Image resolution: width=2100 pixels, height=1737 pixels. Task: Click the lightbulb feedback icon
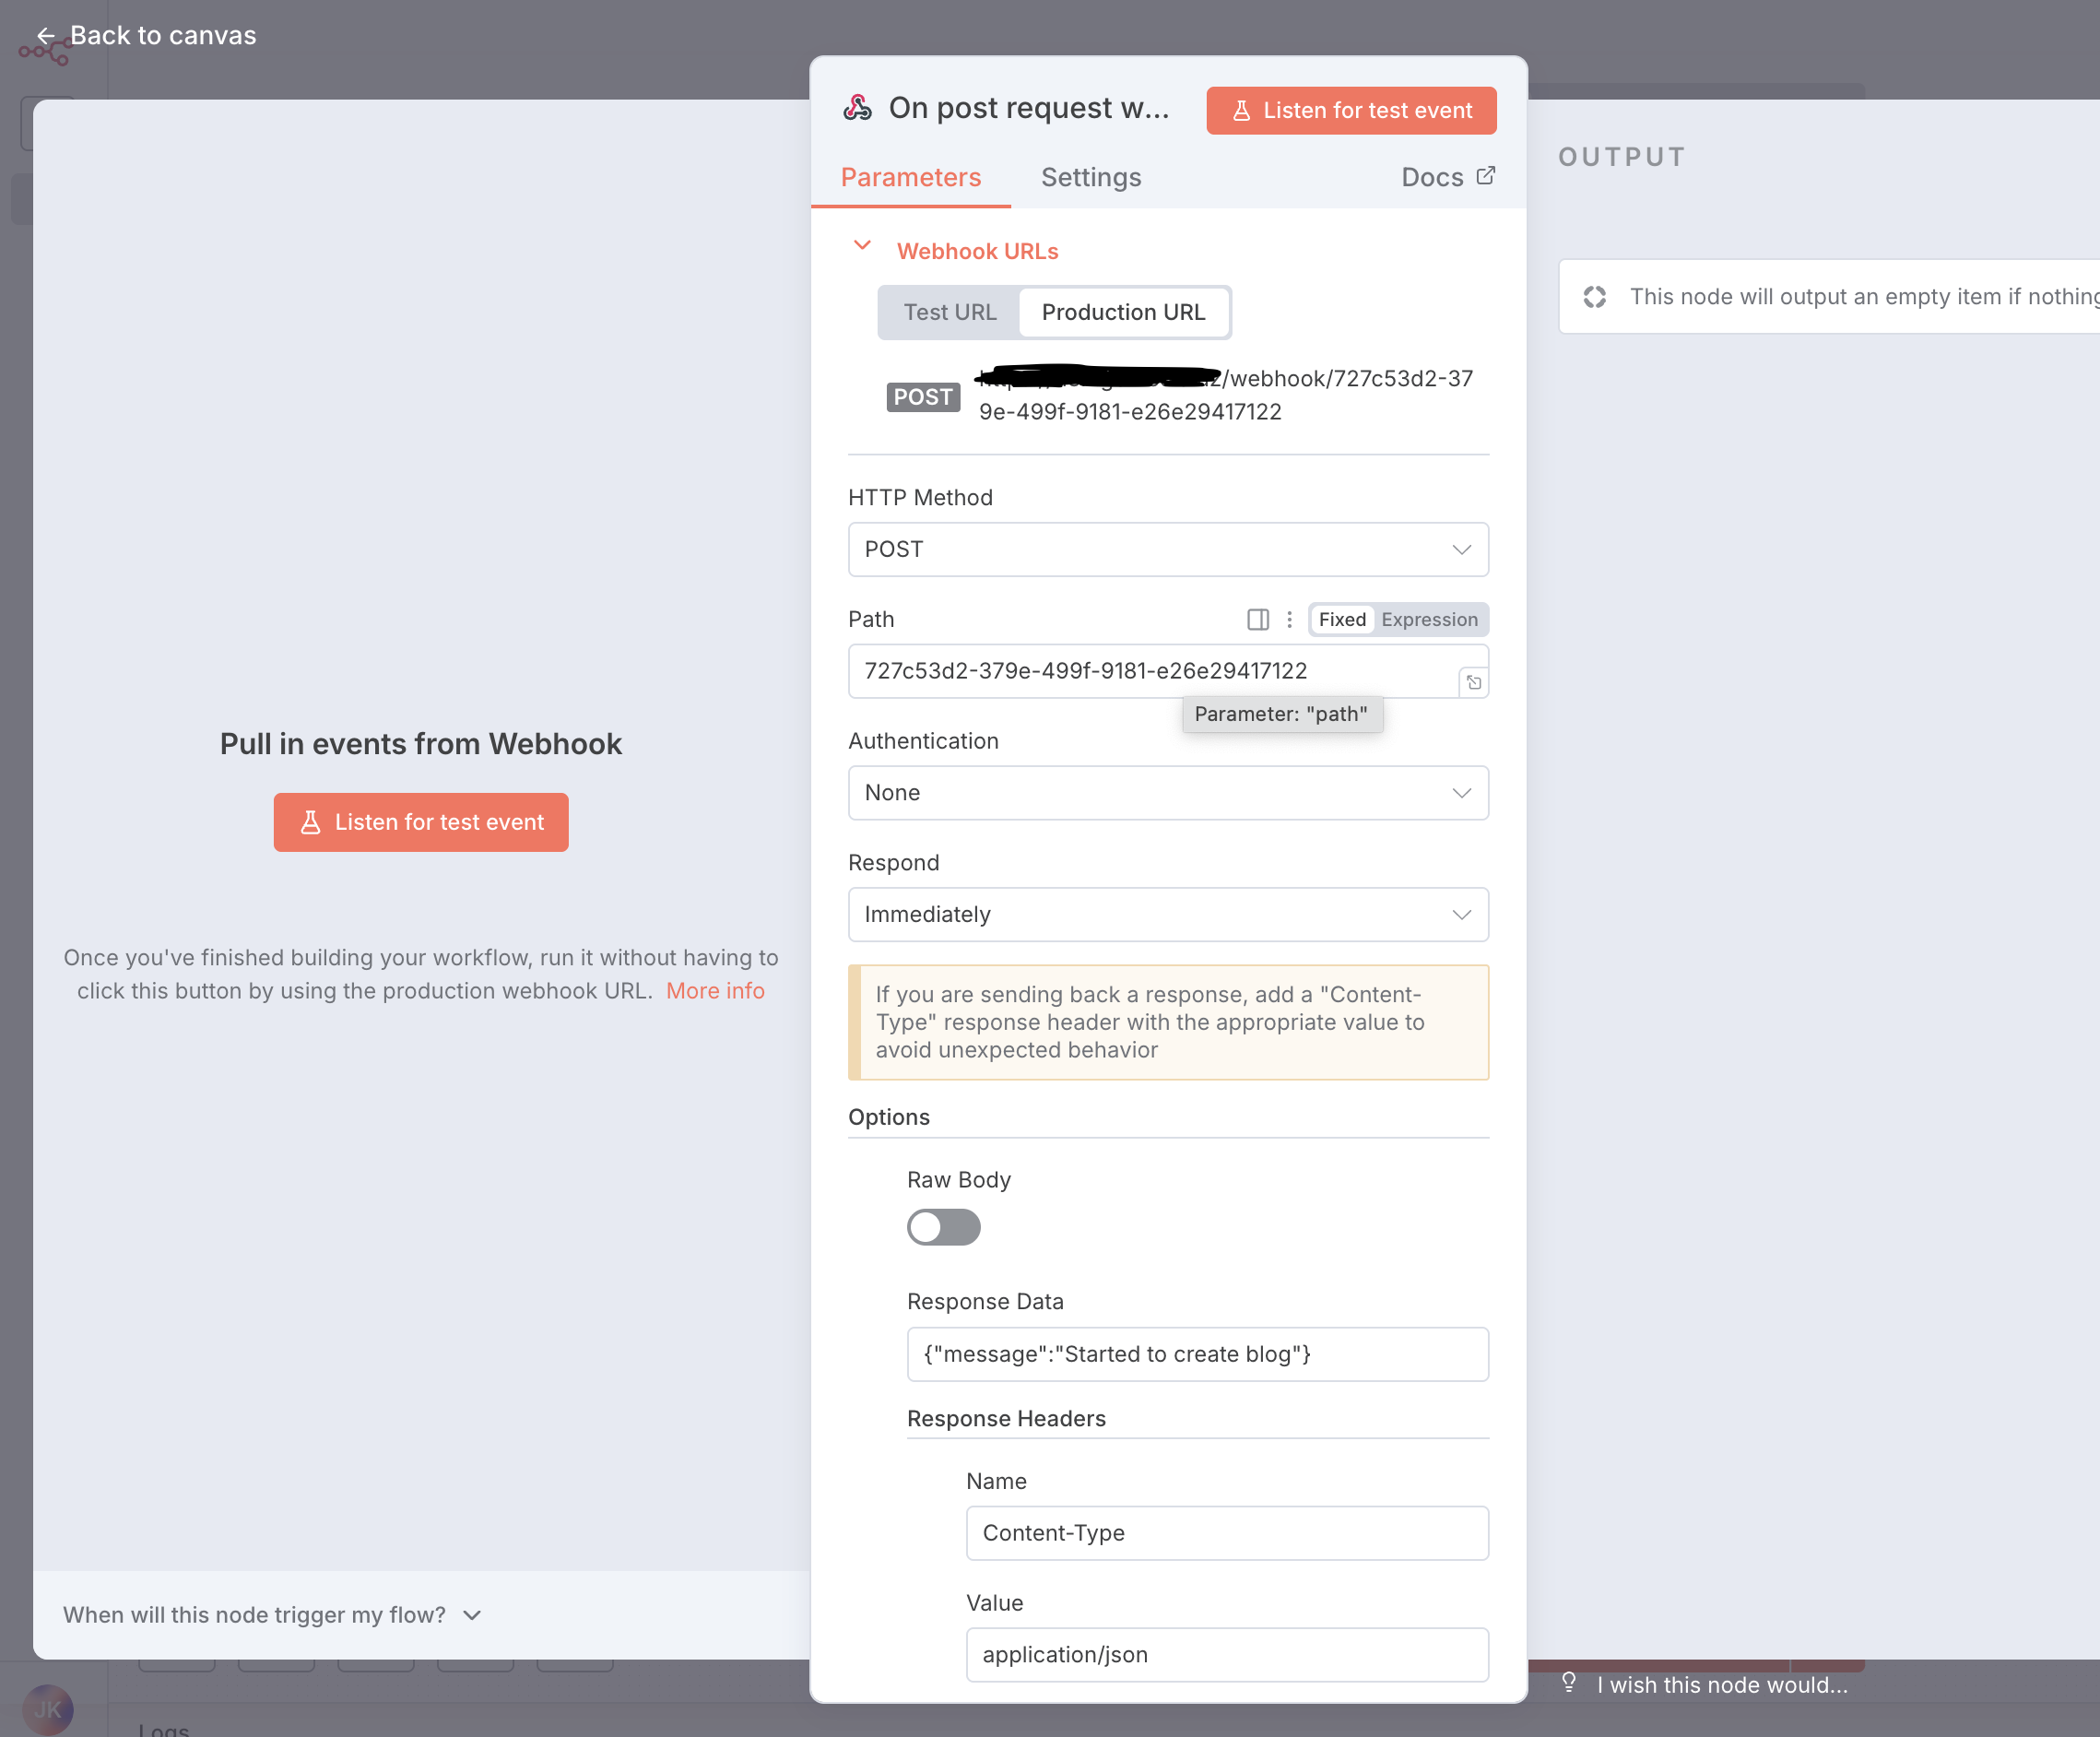tap(1569, 1683)
